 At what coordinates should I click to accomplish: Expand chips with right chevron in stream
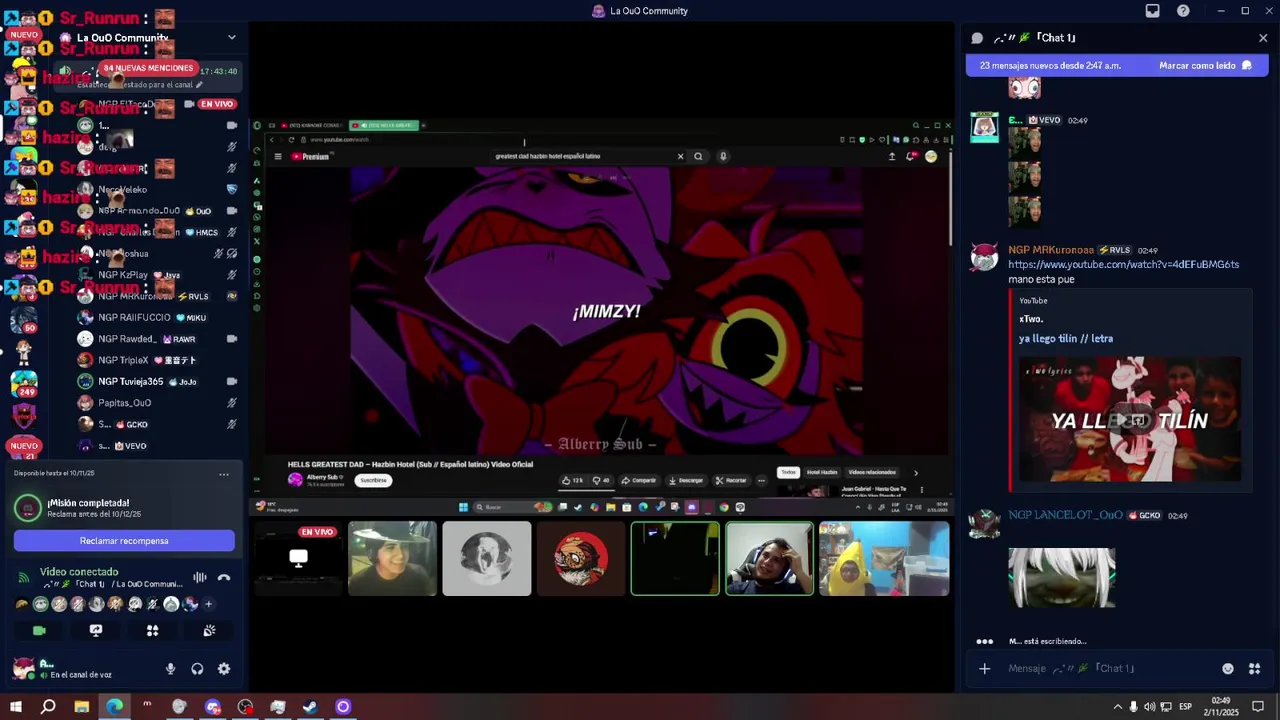click(x=915, y=473)
